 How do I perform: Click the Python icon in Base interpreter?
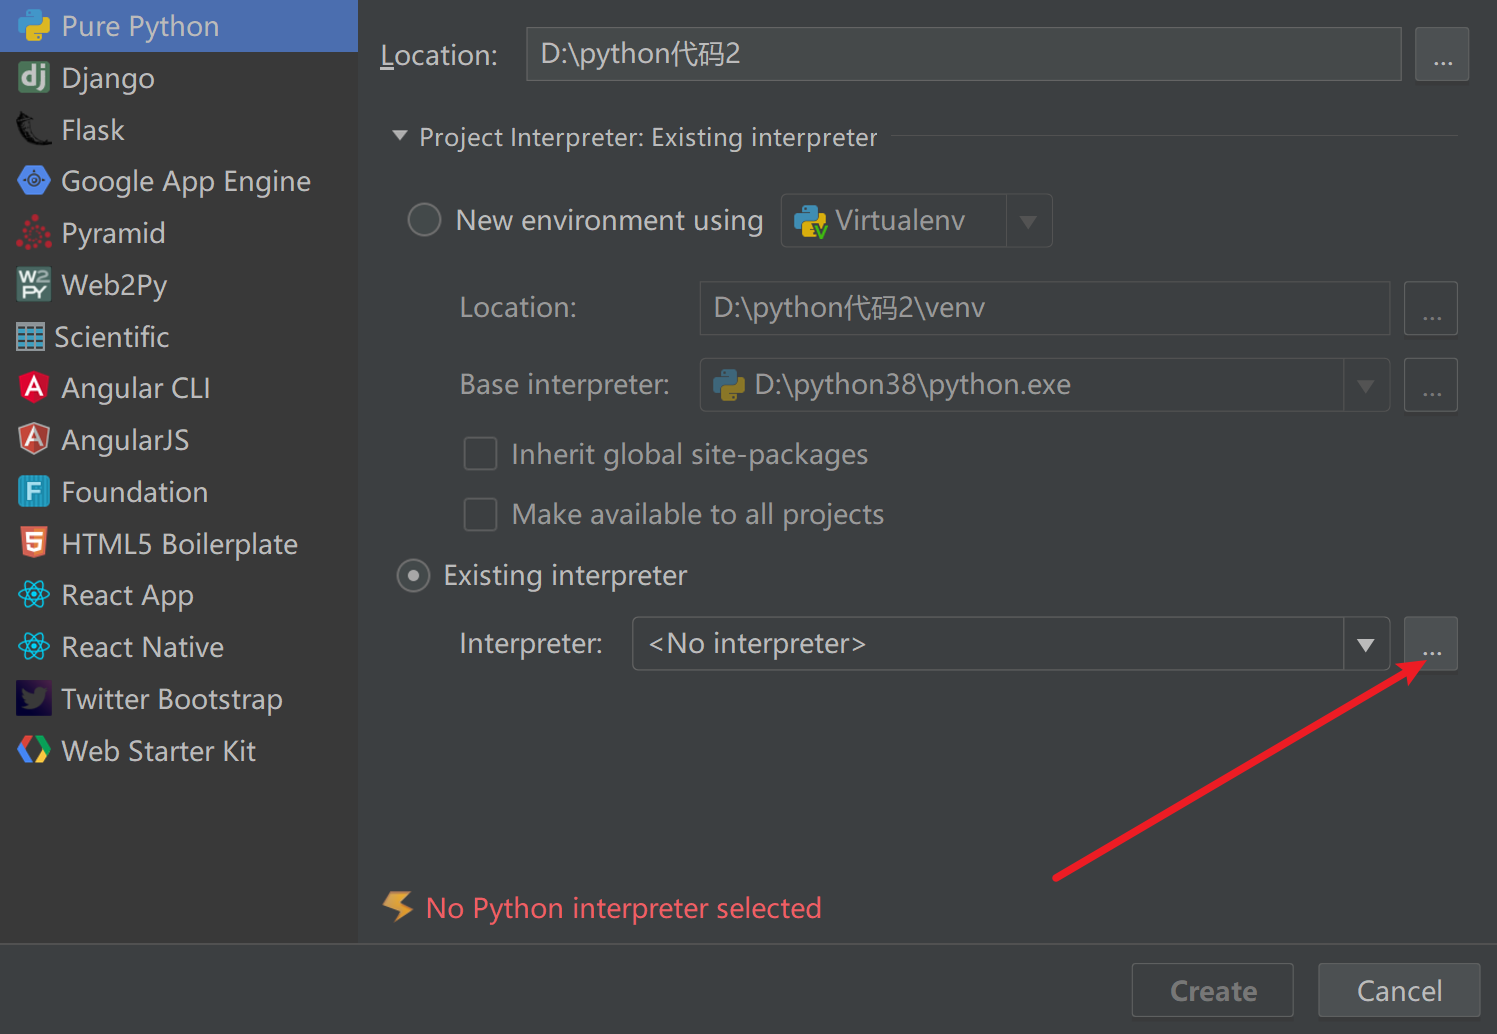729,385
